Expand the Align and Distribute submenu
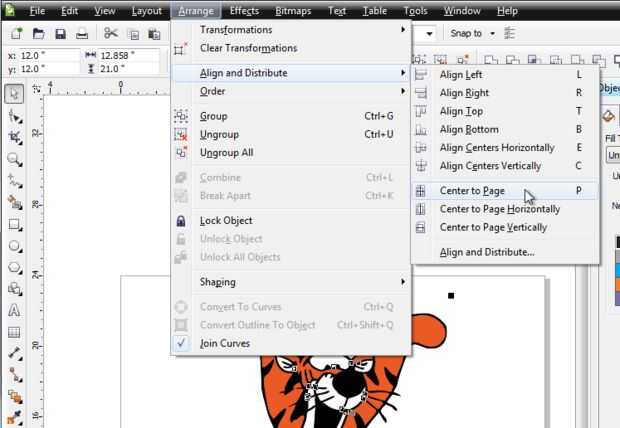This screenshot has width=620, height=428. pyautogui.click(x=292, y=73)
